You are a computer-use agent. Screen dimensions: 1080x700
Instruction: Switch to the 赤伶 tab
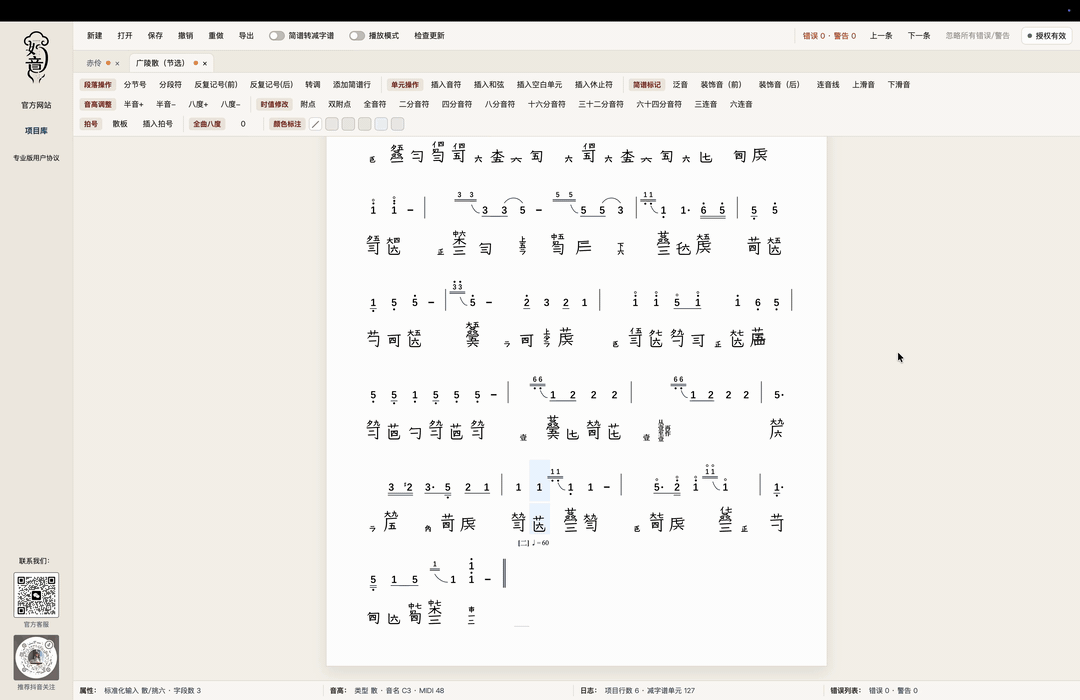click(x=94, y=63)
